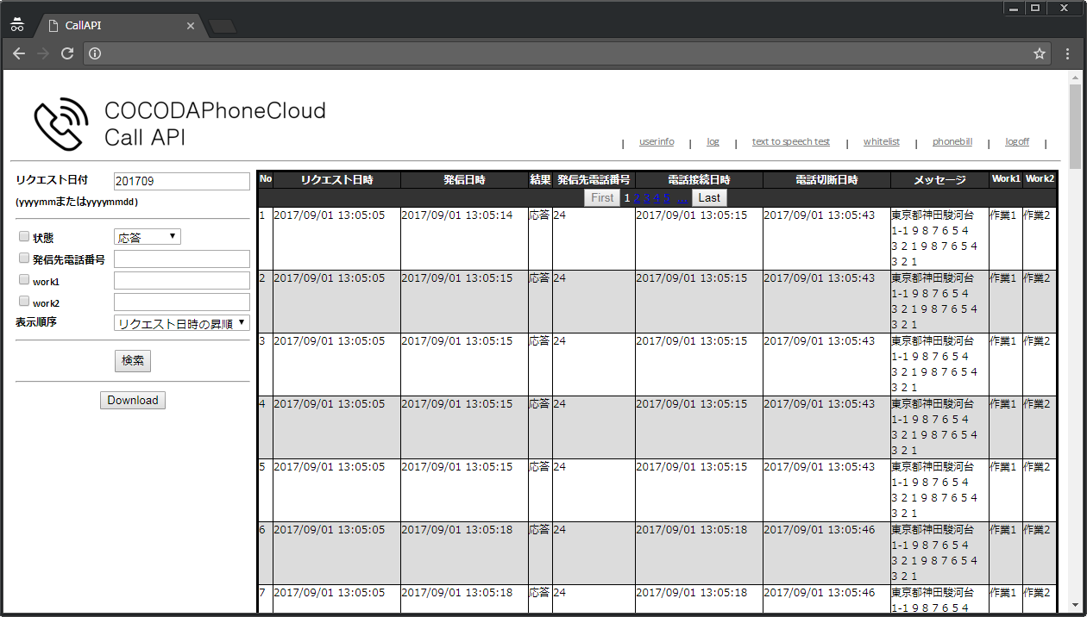
Task: Click row 1 発信日時 cell 13:05:14
Action: [x=464, y=238]
